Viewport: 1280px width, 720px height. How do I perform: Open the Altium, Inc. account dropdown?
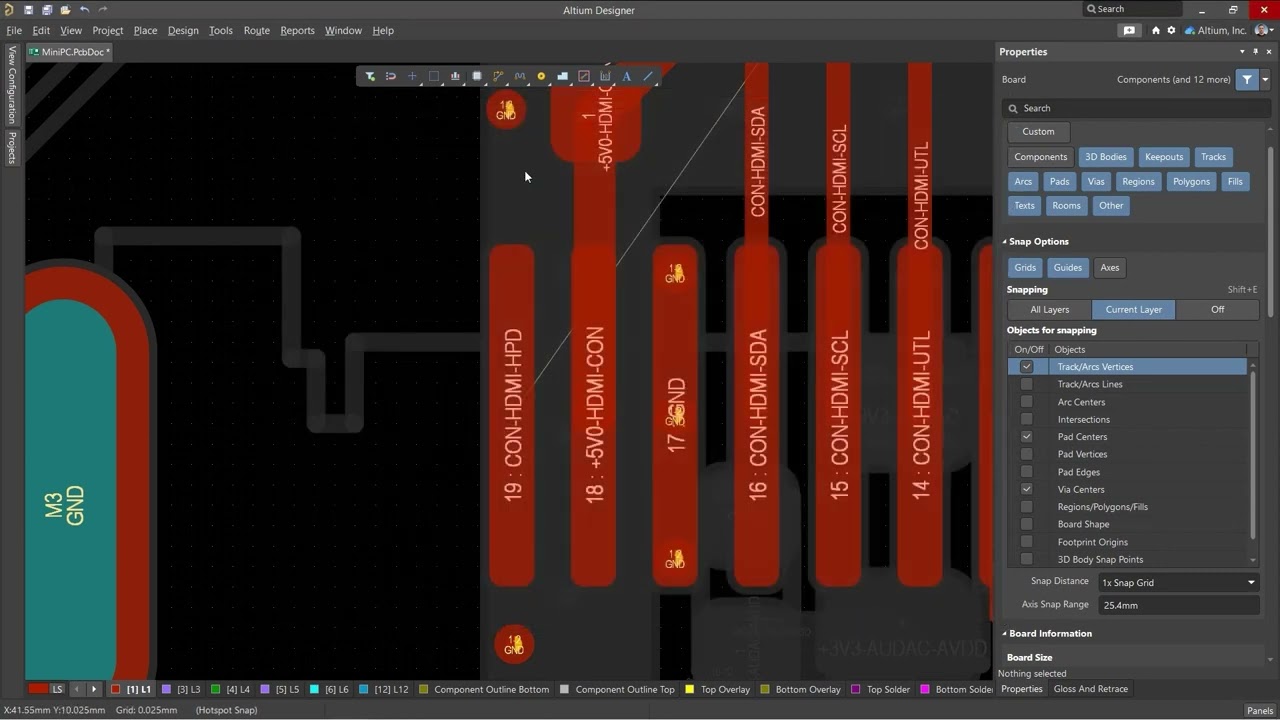tap(1222, 30)
